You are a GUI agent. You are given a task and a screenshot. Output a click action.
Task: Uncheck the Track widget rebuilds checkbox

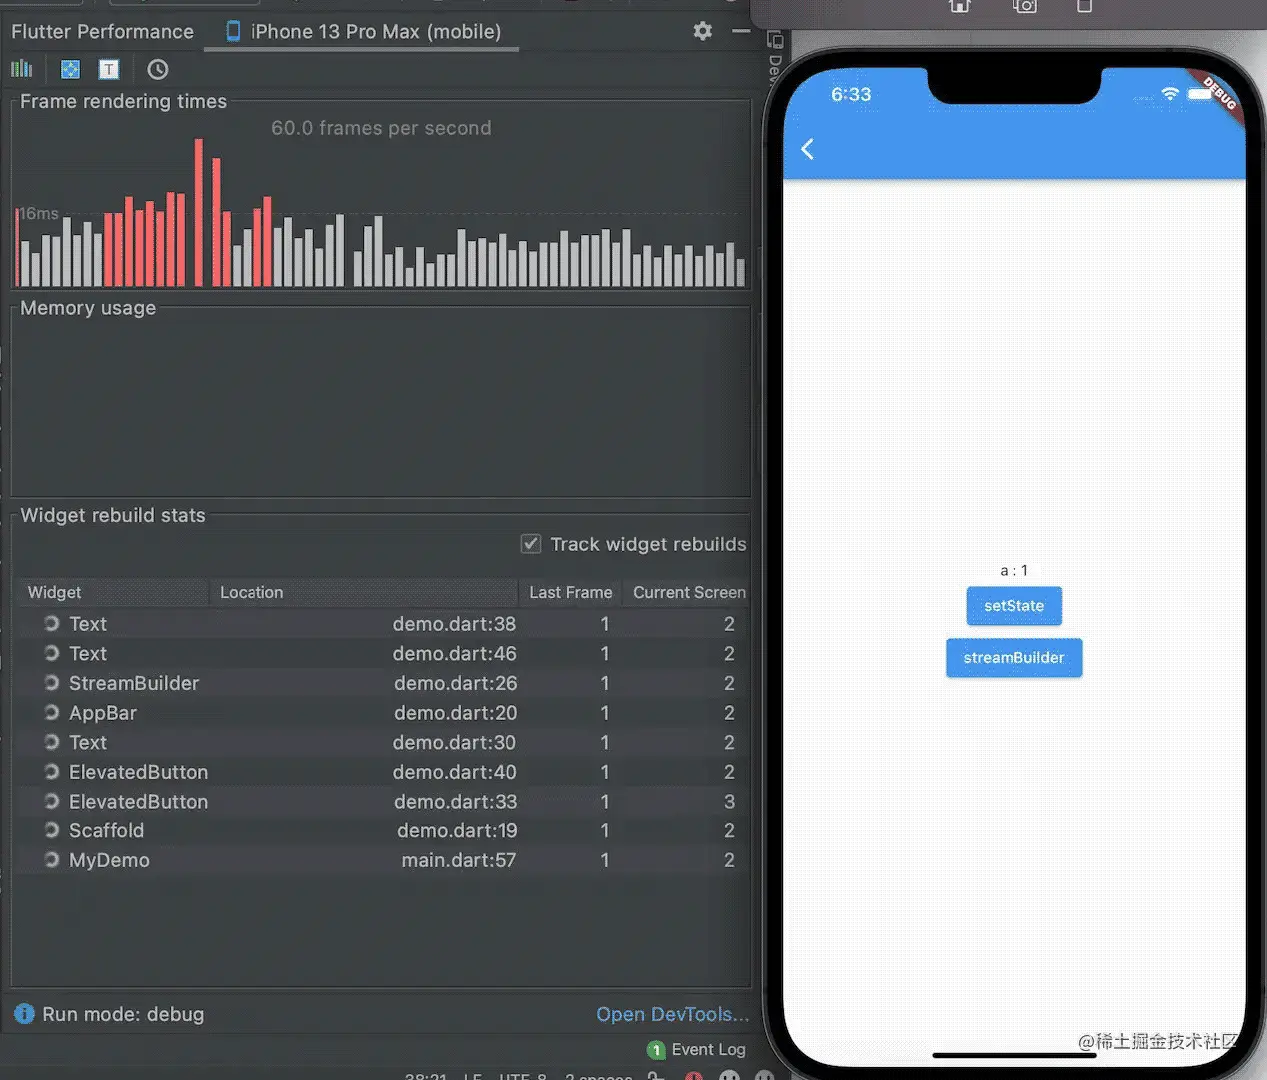point(531,544)
